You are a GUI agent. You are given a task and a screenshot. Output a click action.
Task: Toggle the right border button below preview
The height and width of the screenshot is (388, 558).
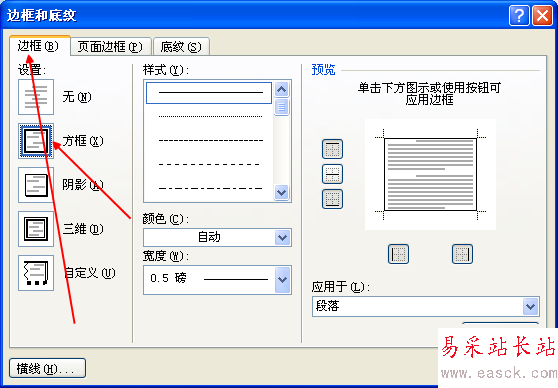coord(462,254)
